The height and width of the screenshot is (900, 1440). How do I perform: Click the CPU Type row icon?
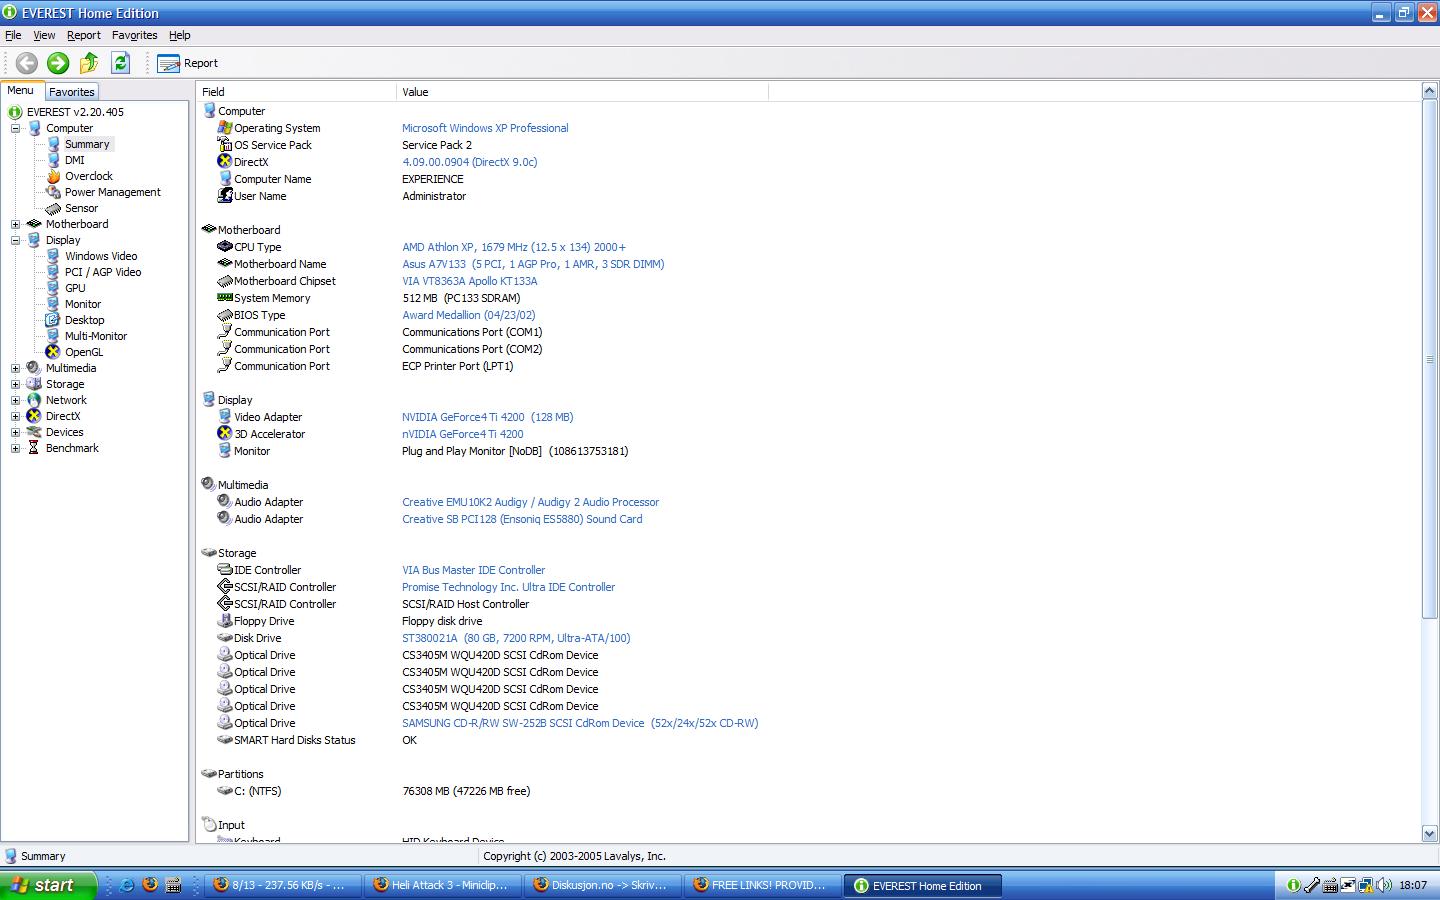[x=225, y=247]
